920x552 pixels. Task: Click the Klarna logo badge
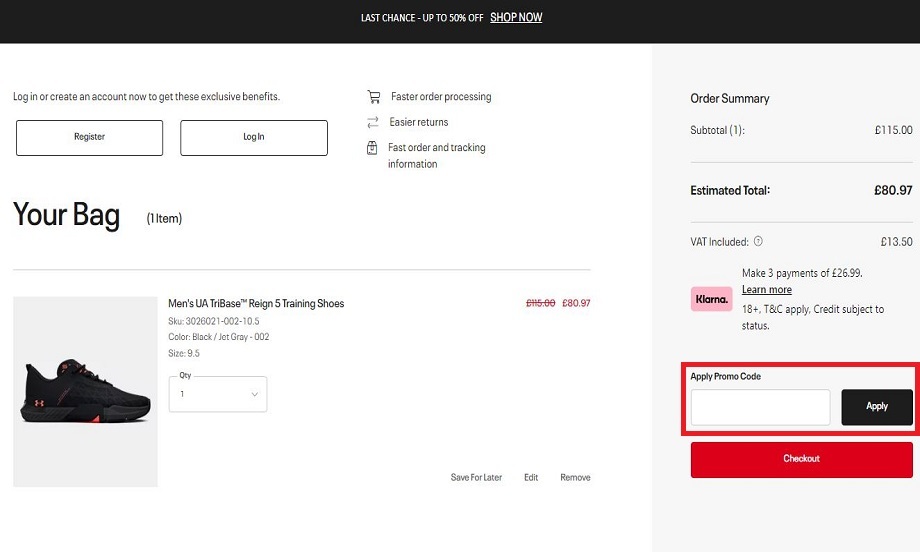(x=711, y=299)
